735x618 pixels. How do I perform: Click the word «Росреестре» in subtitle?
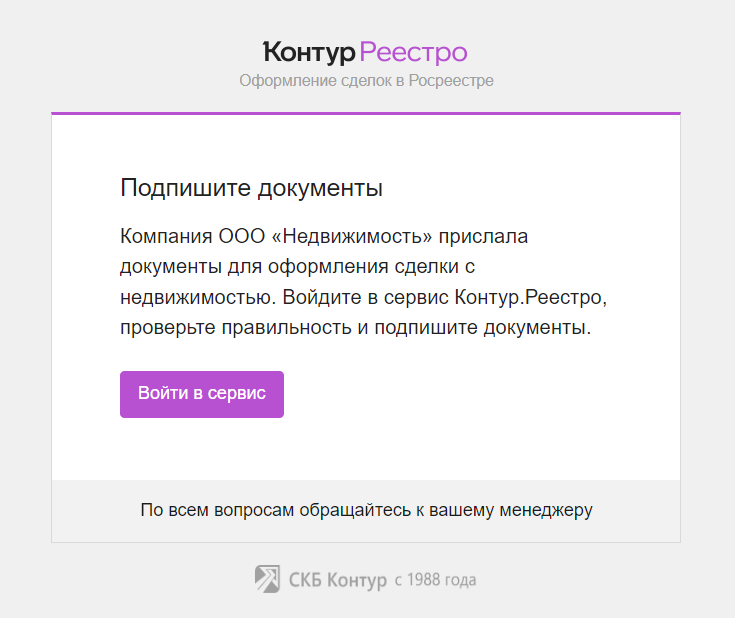(451, 81)
